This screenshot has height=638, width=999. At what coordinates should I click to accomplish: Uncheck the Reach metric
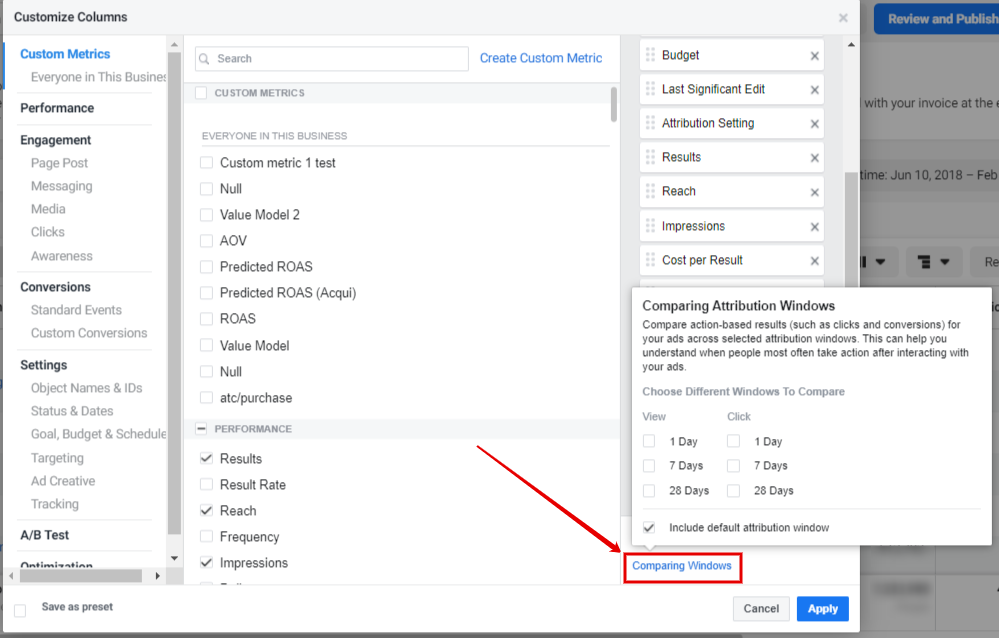click(x=206, y=511)
